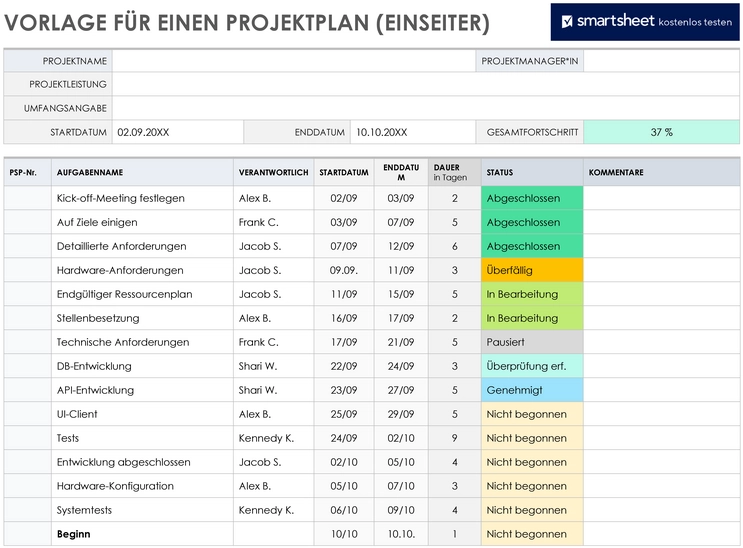Click end date 10.10. in Beginn row
Viewport: 743px width, 548px height.
point(401,534)
